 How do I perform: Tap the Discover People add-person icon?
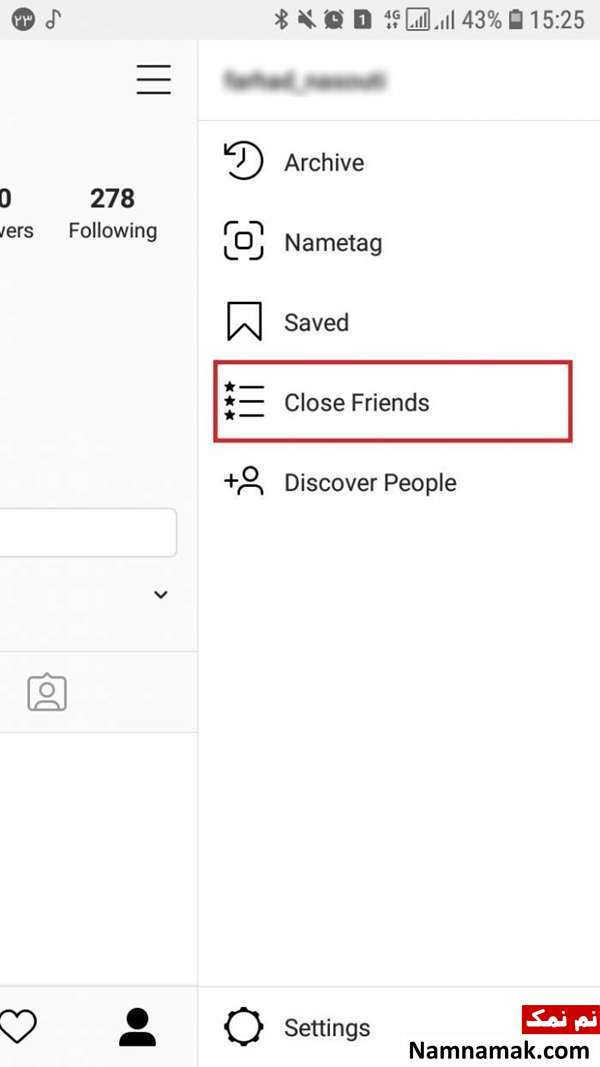point(244,481)
